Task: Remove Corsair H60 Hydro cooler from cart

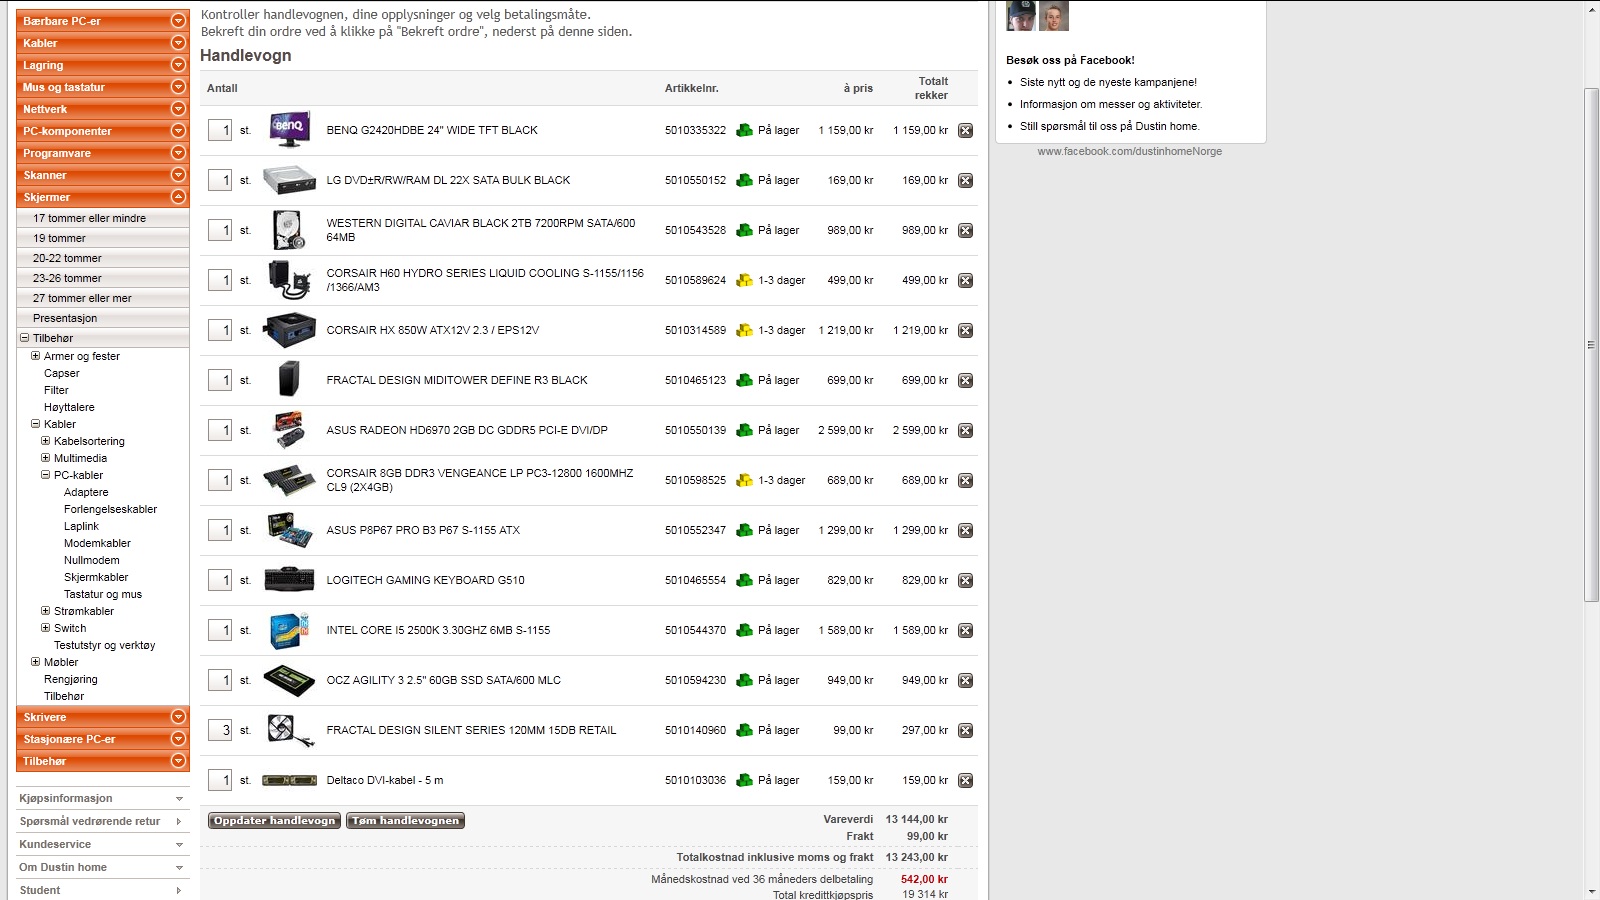Action: click(x=965, y=280)
